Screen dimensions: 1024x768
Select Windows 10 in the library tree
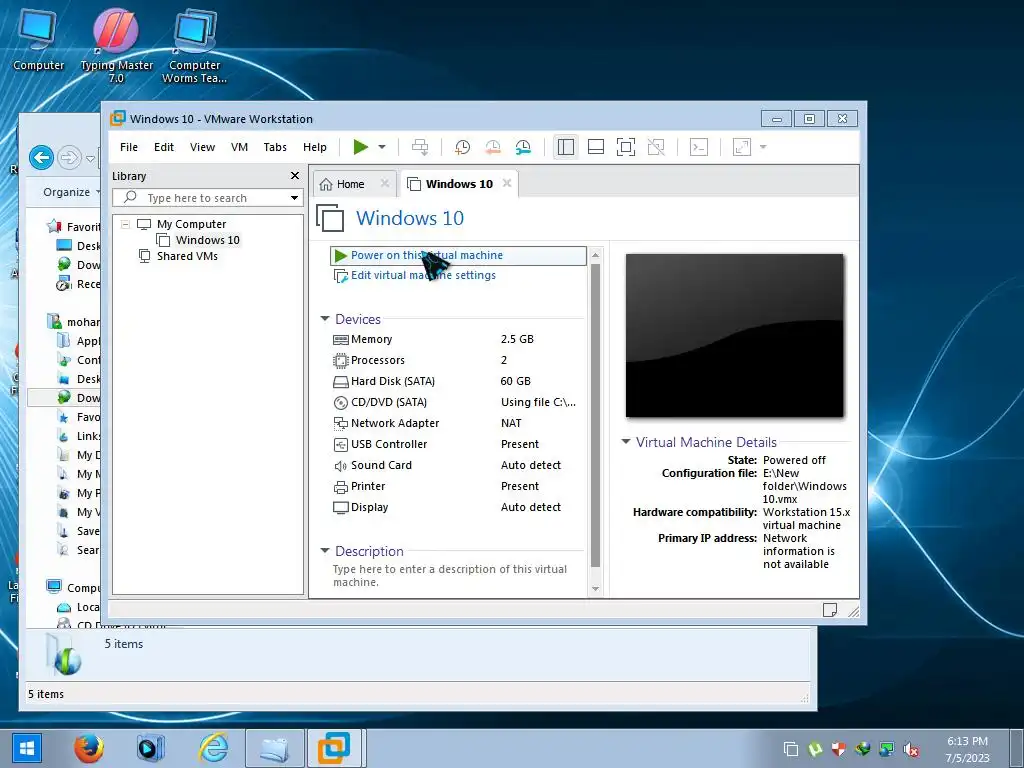[x=208, y=240]
